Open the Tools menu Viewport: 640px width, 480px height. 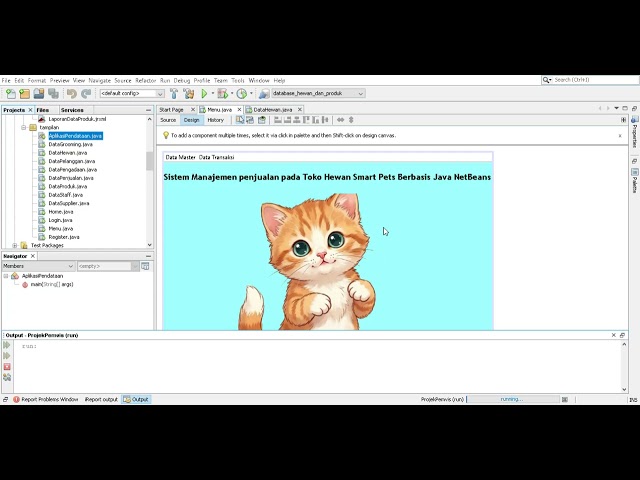click(x=238, y=80)
